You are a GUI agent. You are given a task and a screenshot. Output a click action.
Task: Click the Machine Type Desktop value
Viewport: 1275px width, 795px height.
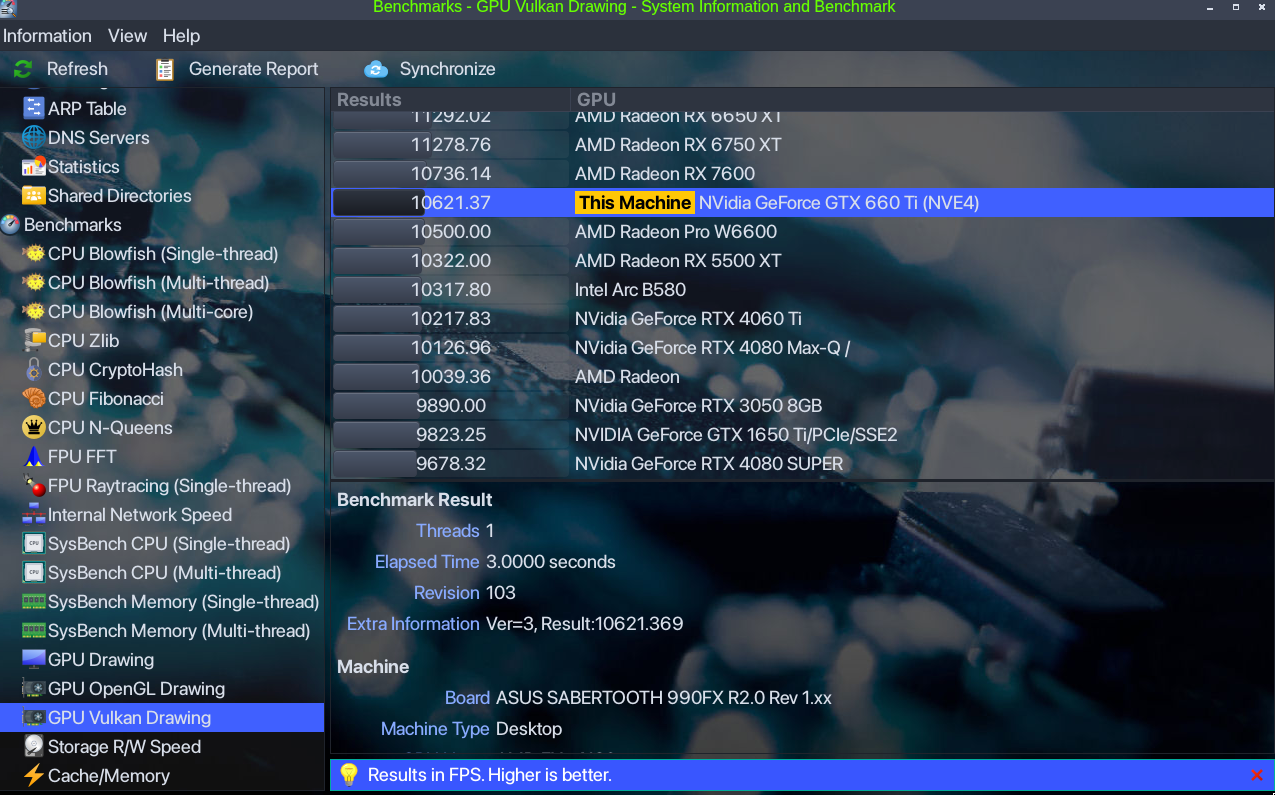pos(529,728)
